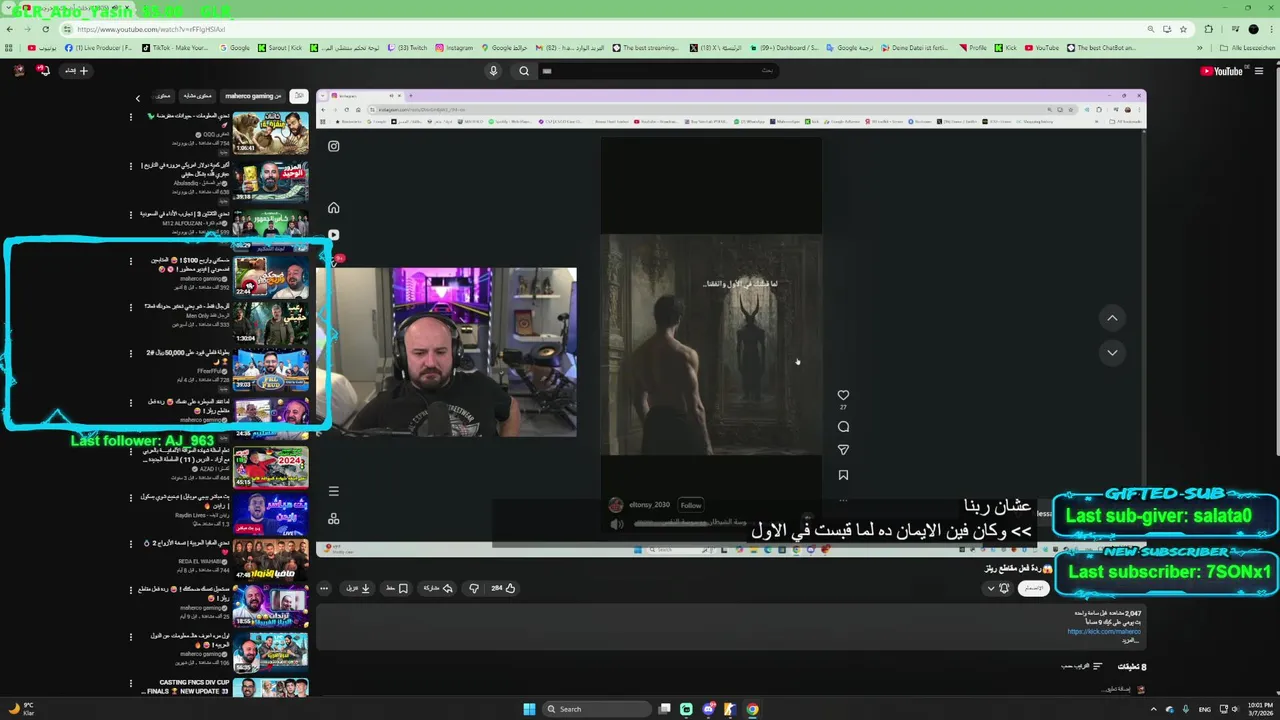Select the 'similar content' filter chip
Viewport: 1280px width, 720px height.
(197, 96)
